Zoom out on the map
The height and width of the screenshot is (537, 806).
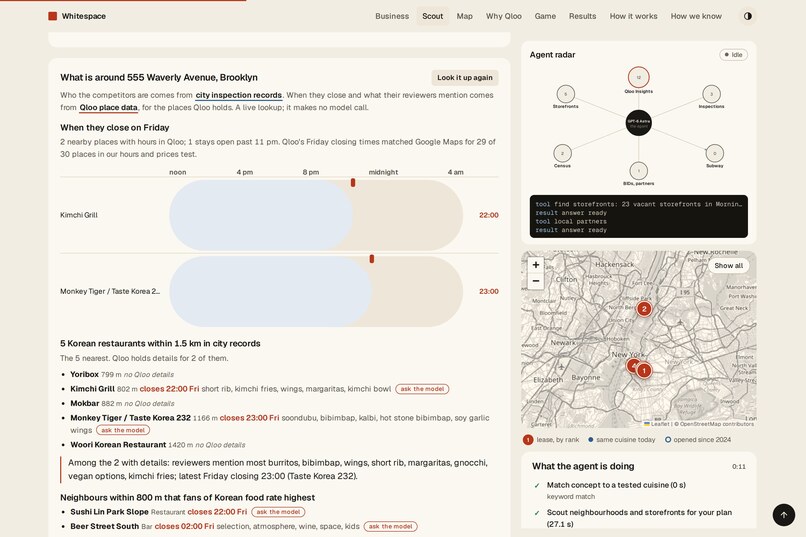[536, 281]
